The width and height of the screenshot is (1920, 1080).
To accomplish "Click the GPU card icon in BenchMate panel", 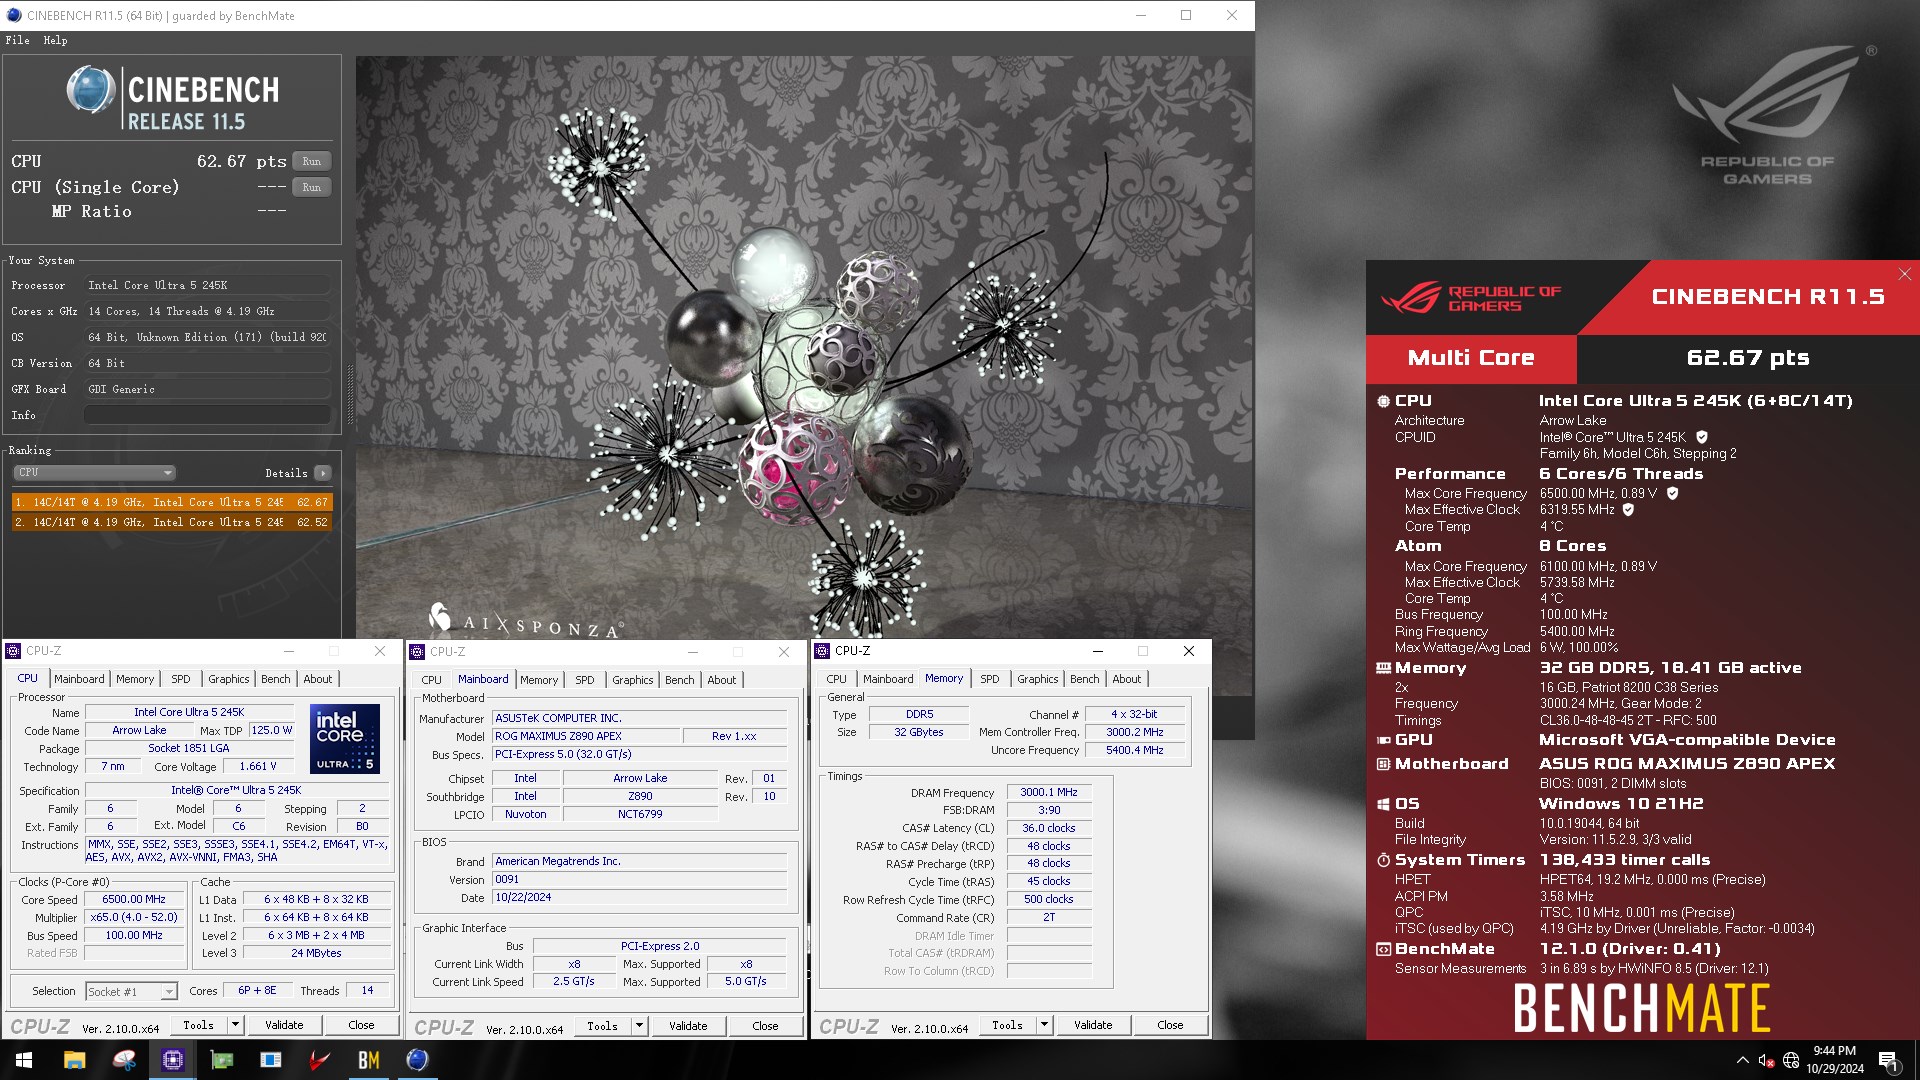I will point(1383,740).
